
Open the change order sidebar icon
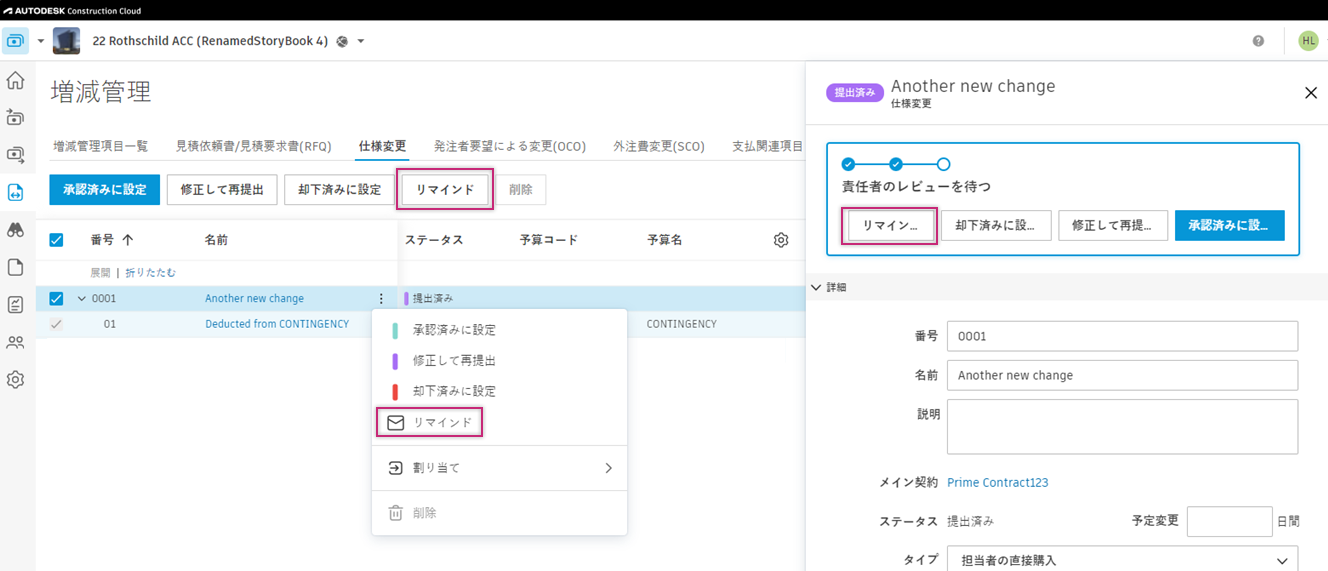(x=15, y=193)
